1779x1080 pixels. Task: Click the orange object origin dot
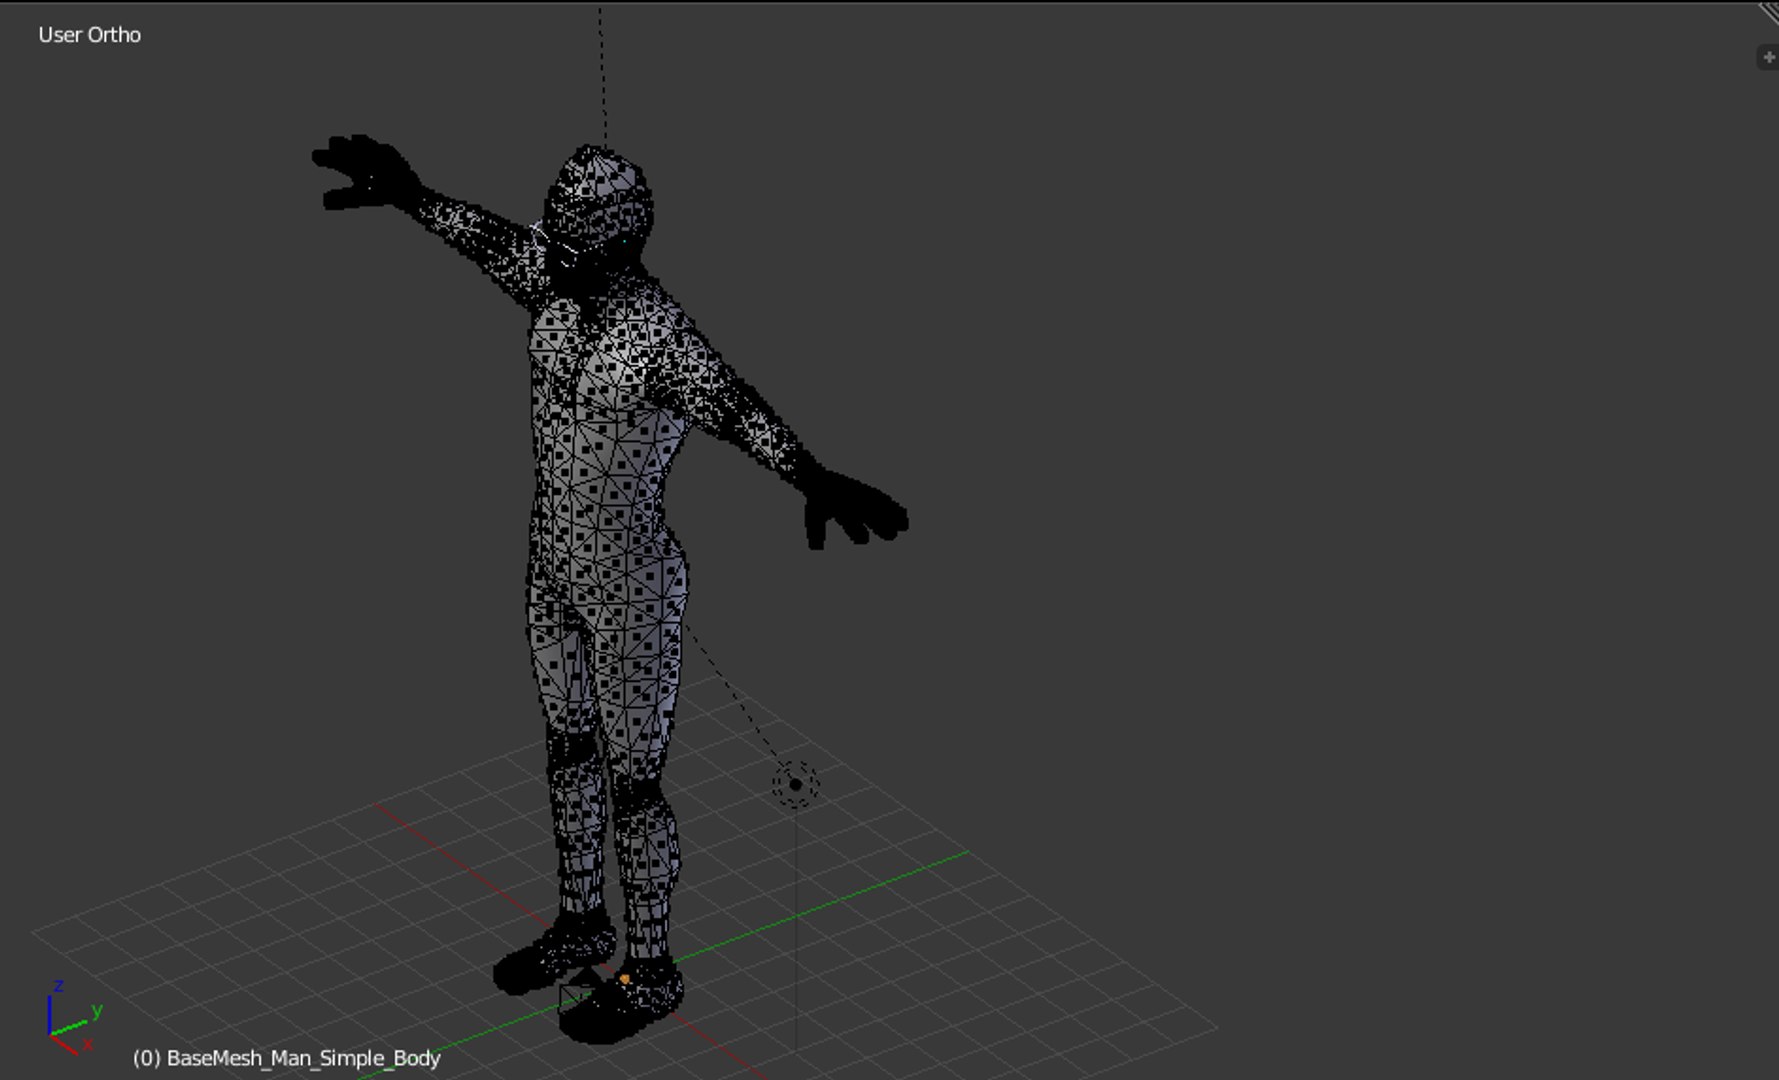click(625, 979)
